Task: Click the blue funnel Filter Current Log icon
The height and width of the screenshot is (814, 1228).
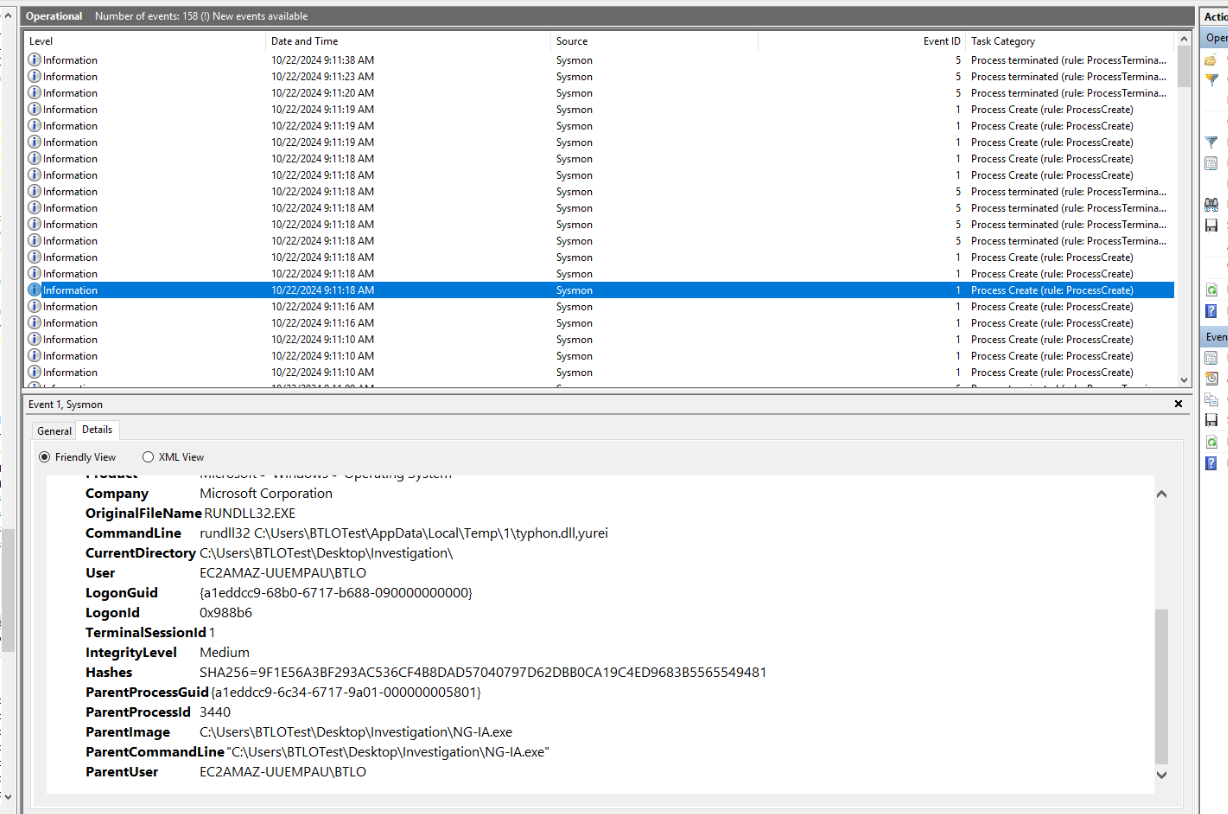Action: click(x=1211, y=142)
